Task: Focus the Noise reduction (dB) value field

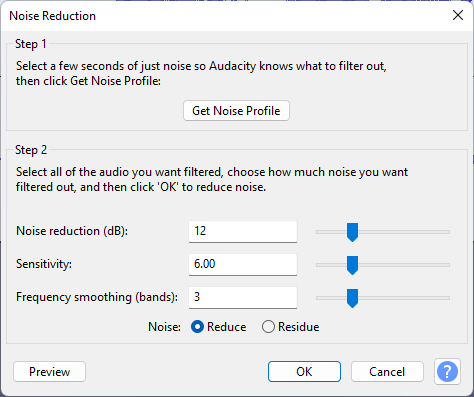Action: (243, 231)
